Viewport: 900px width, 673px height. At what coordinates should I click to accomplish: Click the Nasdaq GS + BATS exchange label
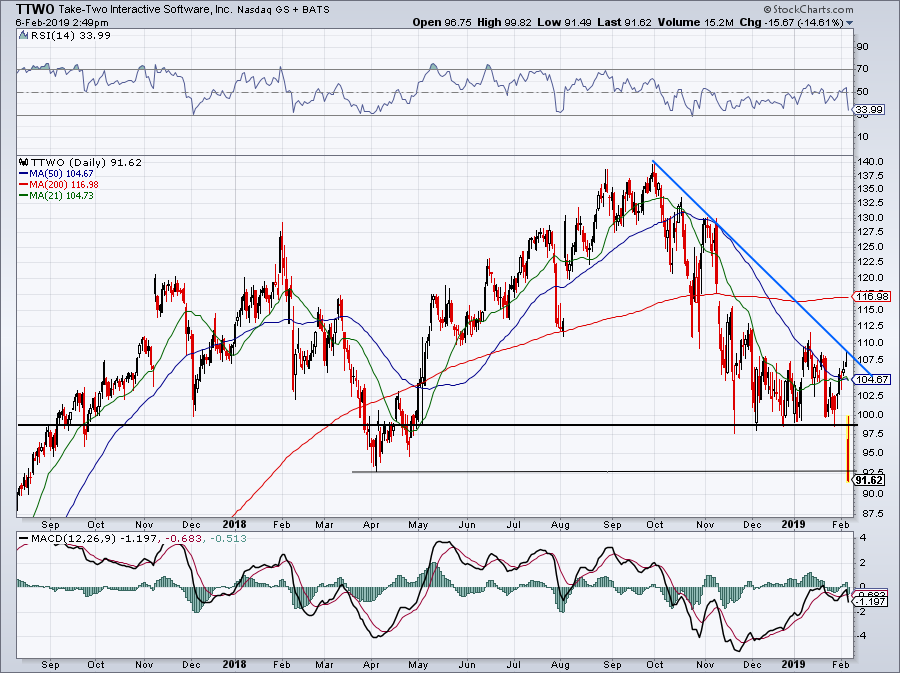tap(284, 10)
